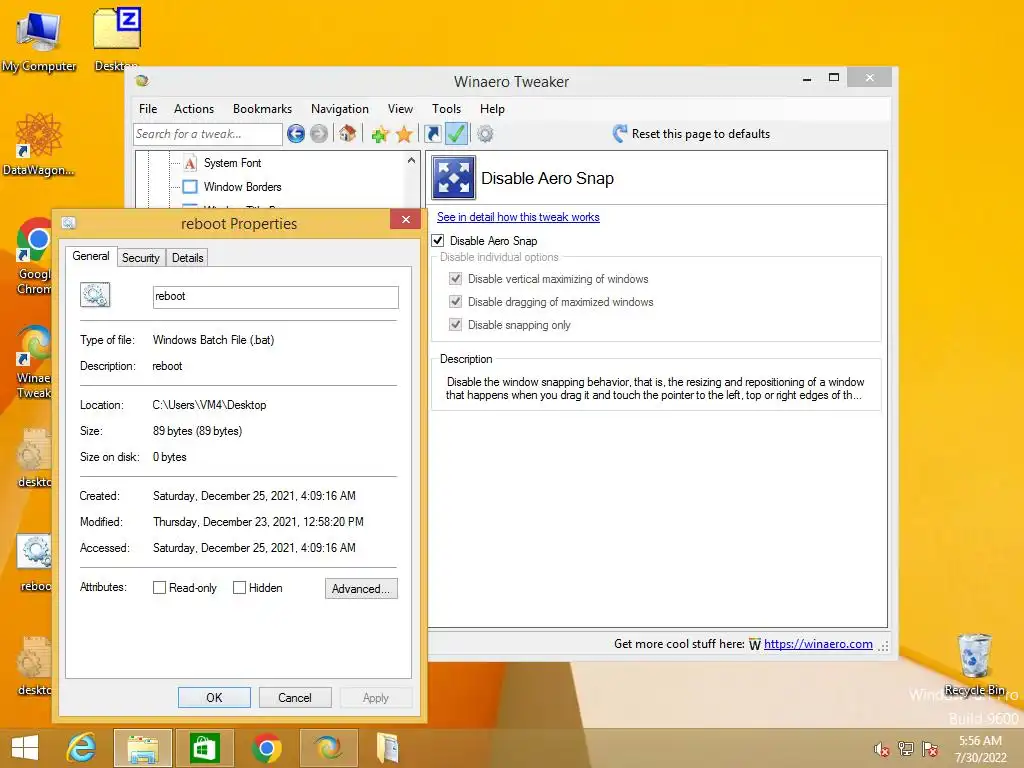Open bookmarks using the gold star icon

(404, 134)
